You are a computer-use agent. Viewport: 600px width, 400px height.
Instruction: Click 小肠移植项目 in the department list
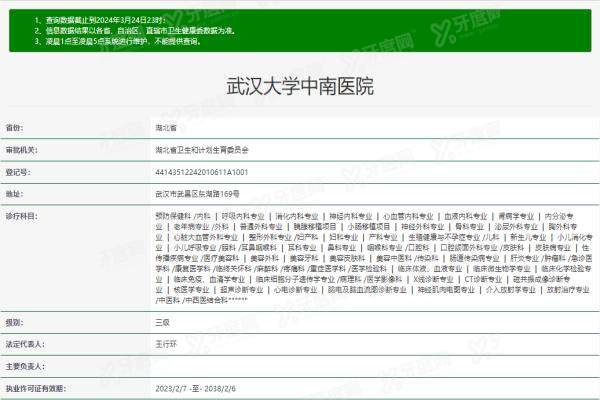[369, 227]
